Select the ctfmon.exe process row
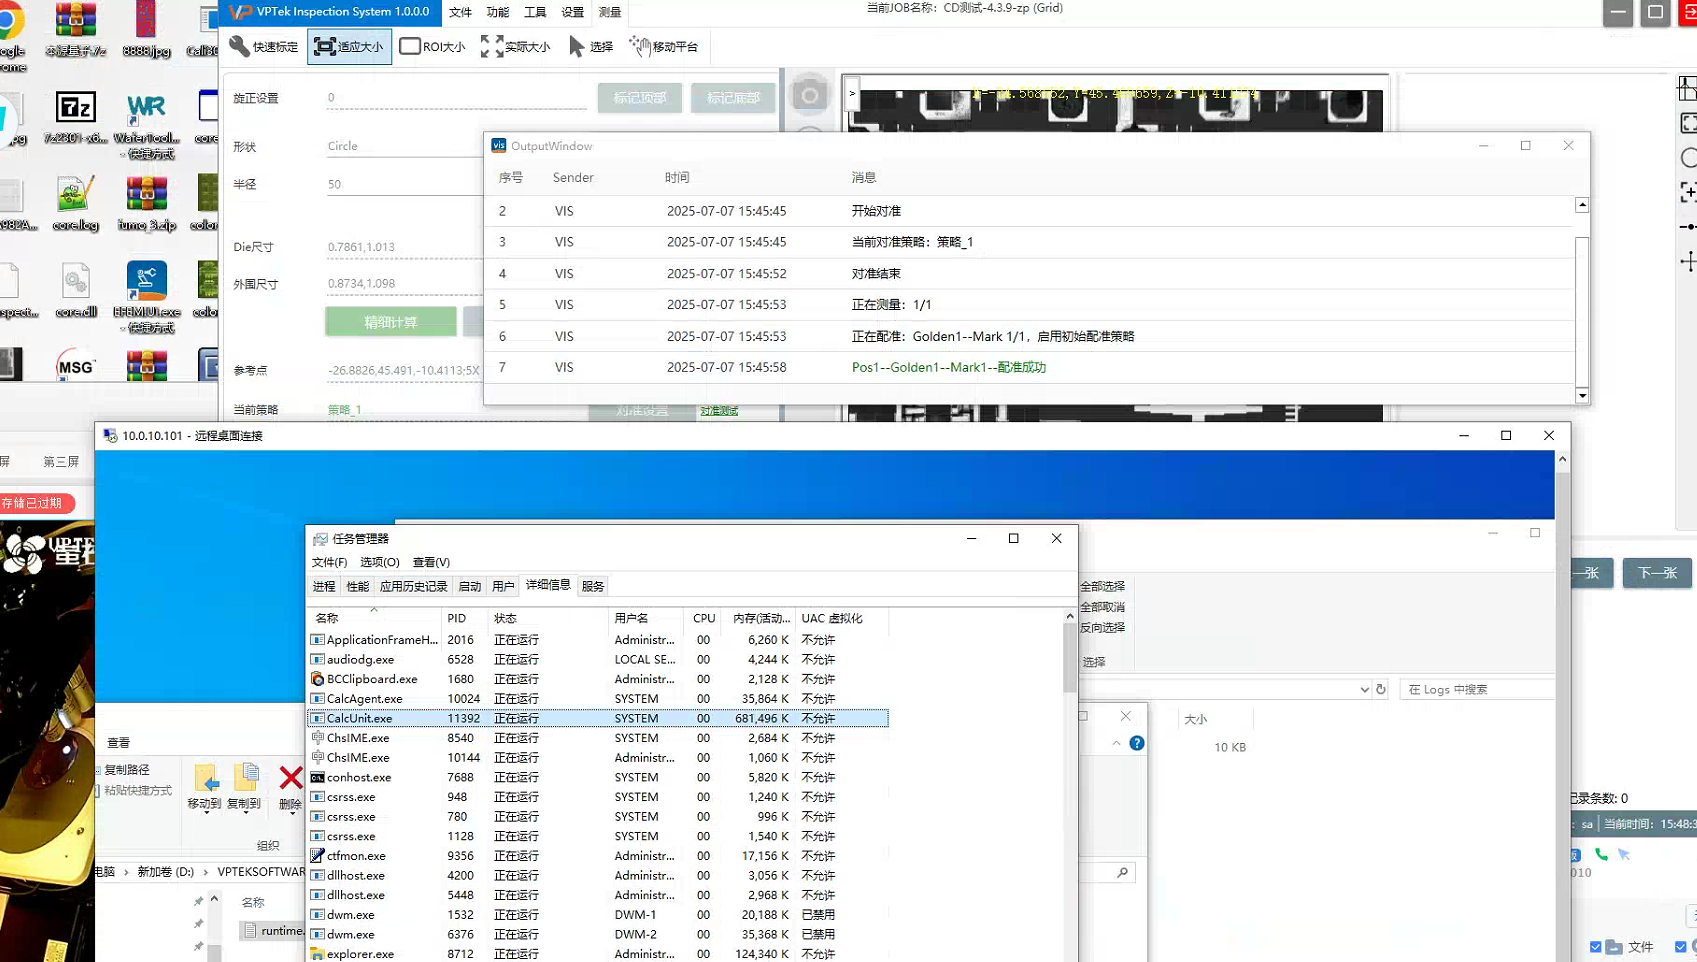 (x=598, y=856)
